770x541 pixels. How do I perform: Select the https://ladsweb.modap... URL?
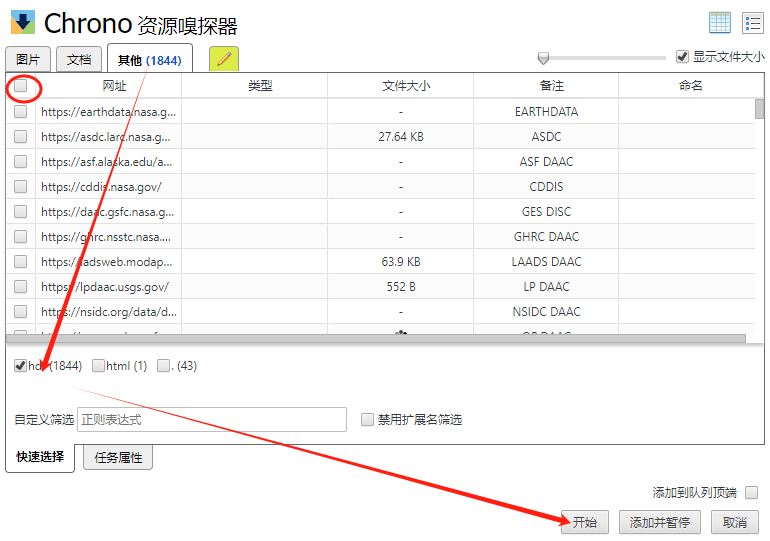click(107, 262)
